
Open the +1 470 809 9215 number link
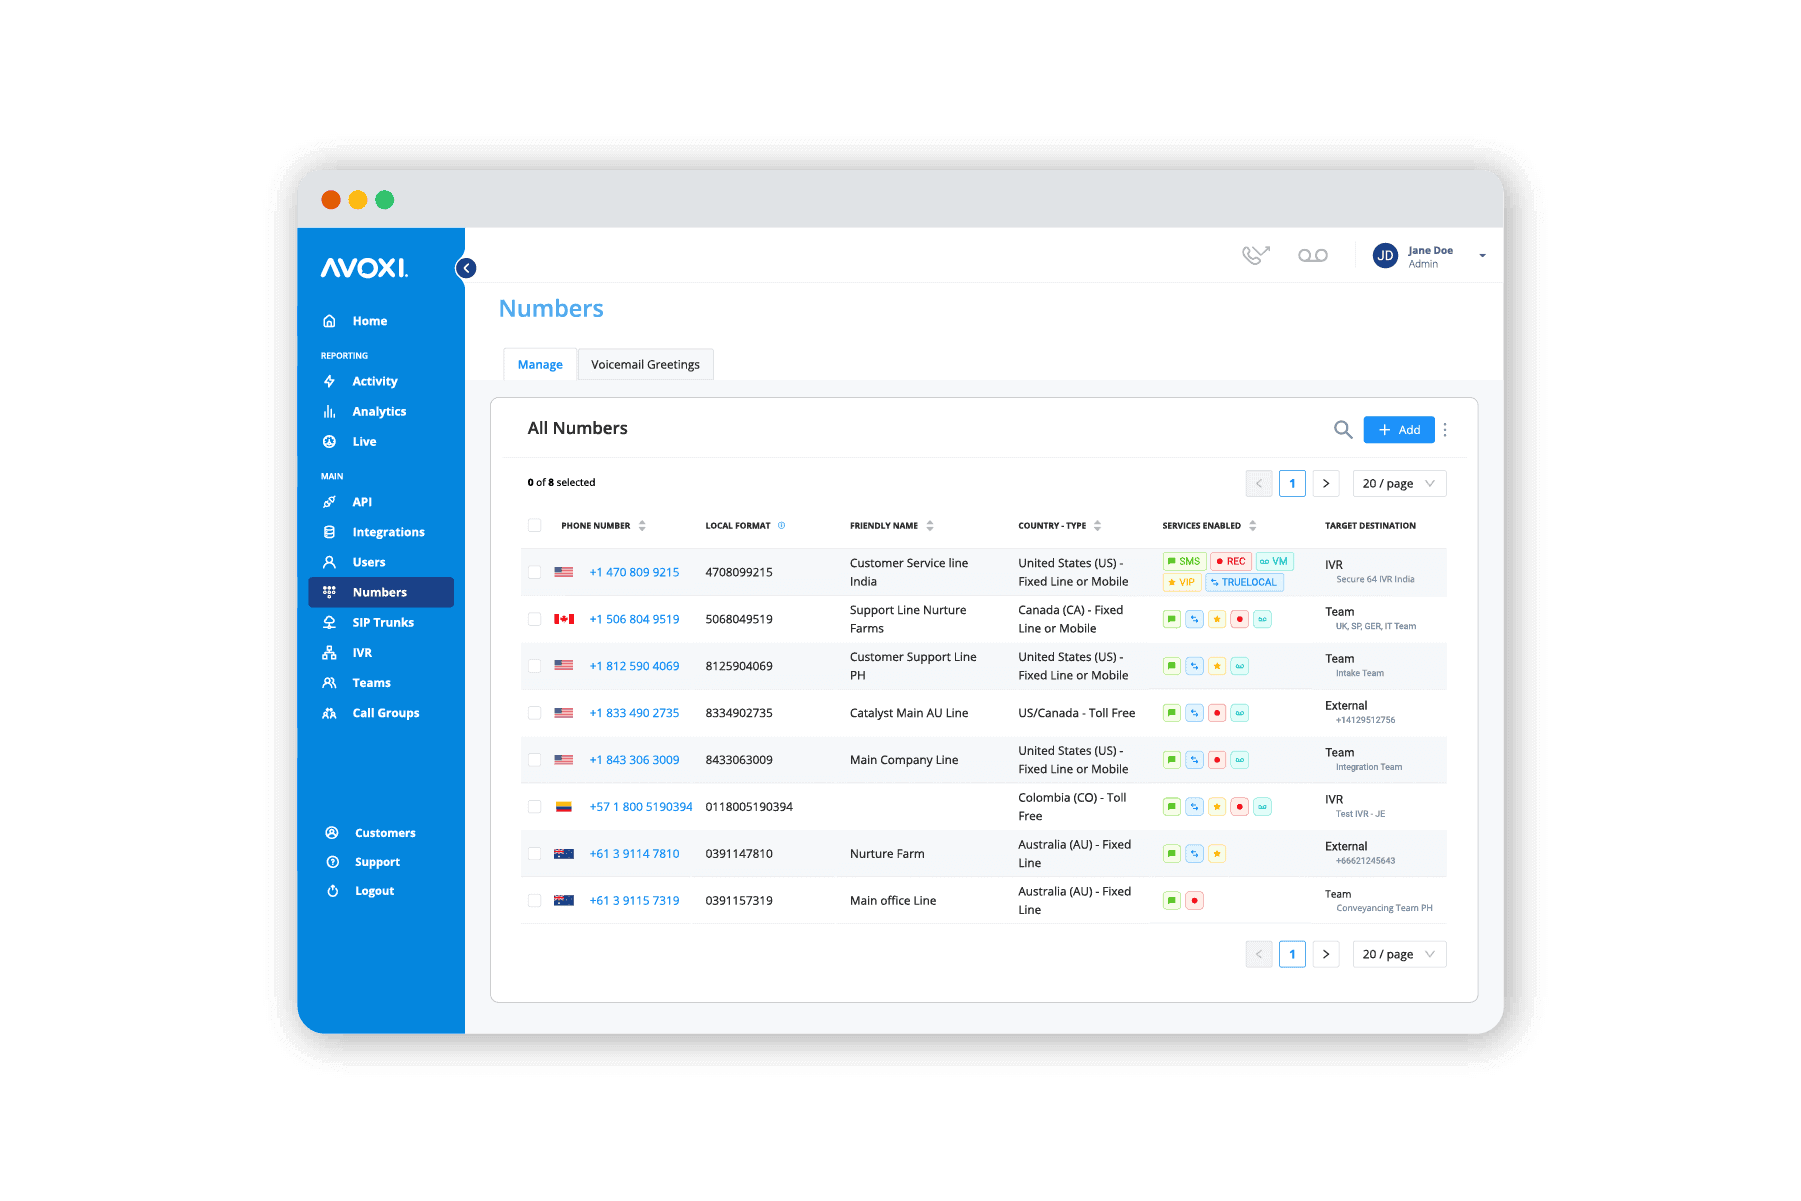634,572
